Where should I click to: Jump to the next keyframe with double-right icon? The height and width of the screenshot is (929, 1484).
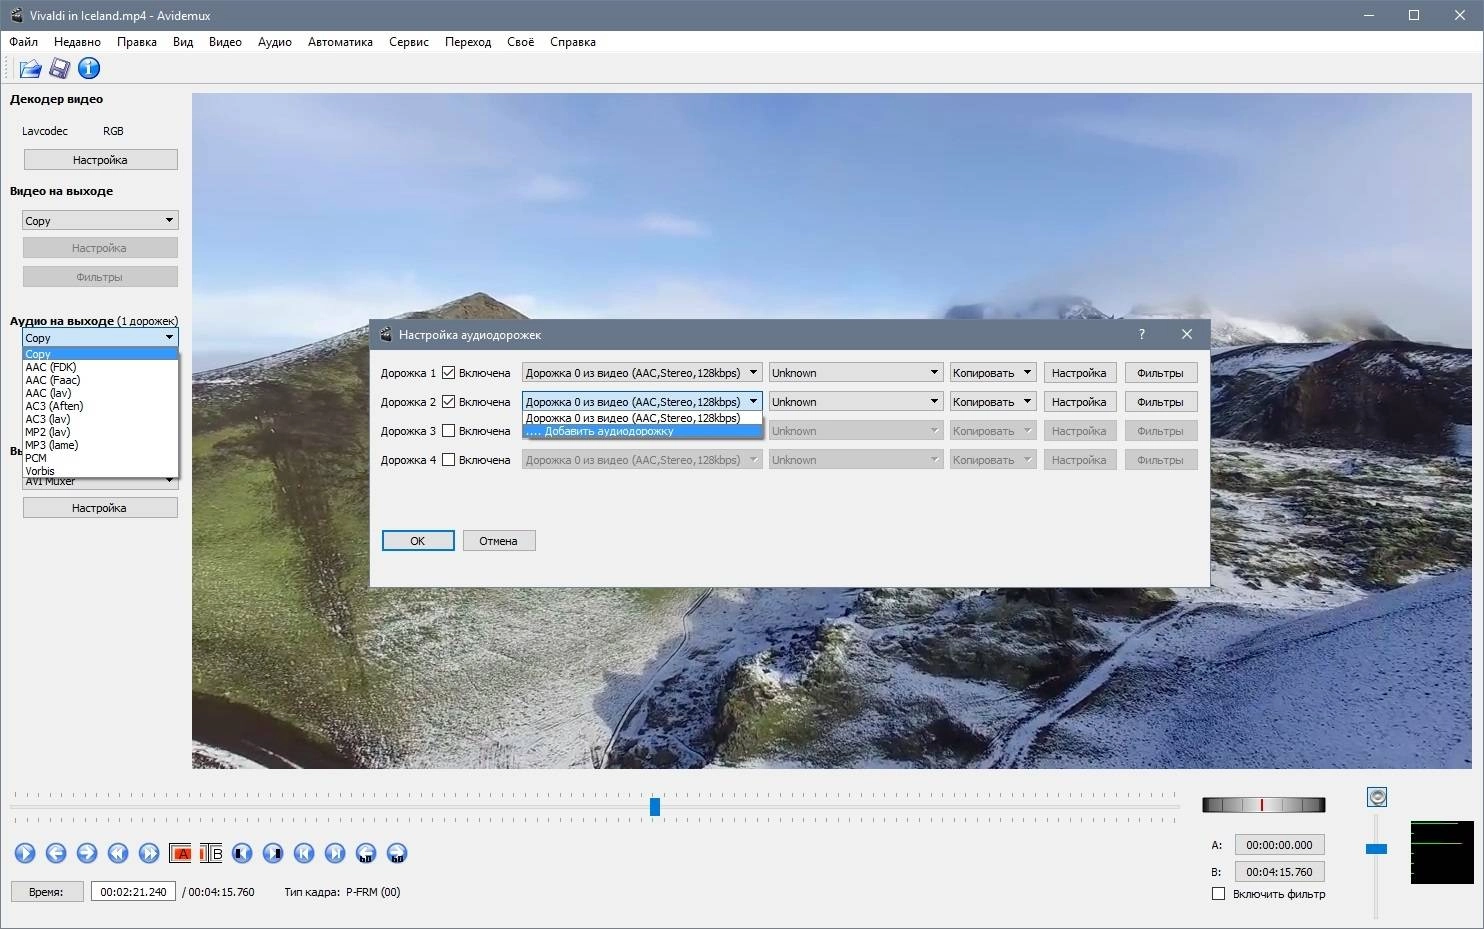[x=149, y=853]
